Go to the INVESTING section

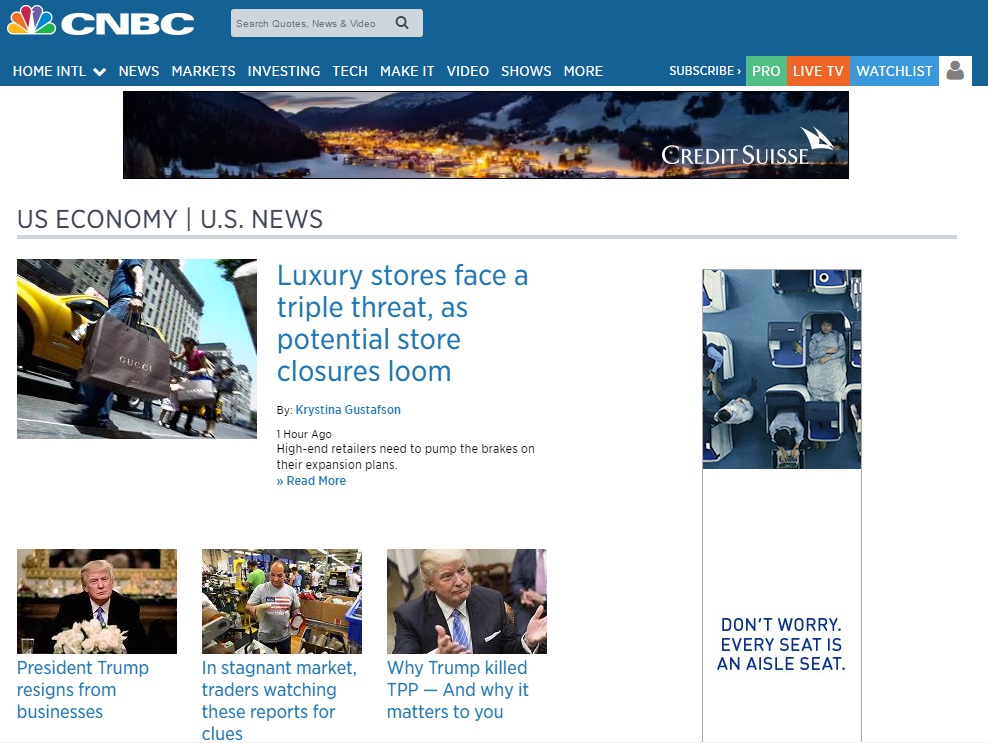(x=284, y=71)
